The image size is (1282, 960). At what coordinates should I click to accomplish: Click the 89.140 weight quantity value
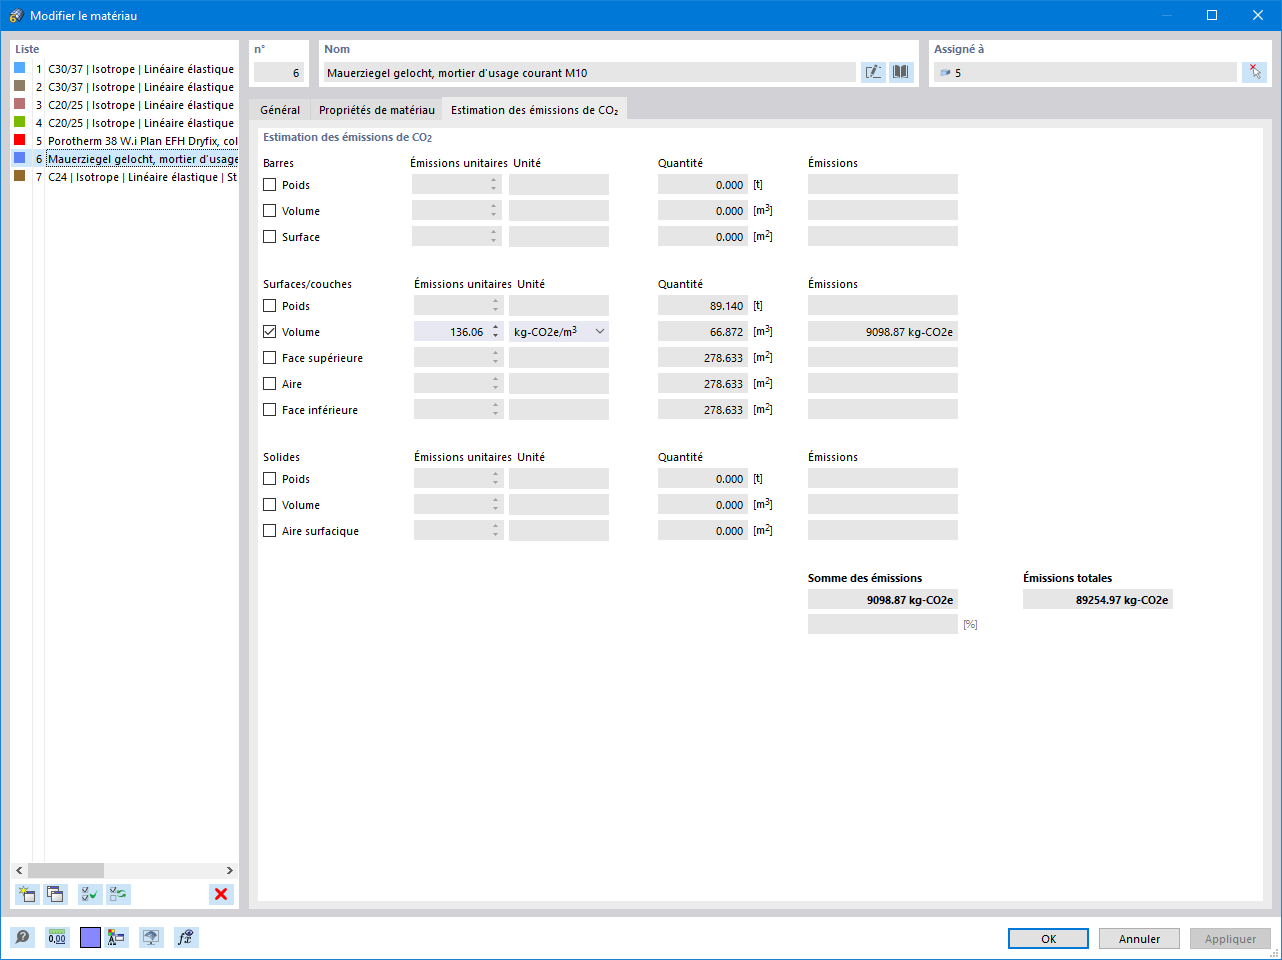[x=703, y=306]
